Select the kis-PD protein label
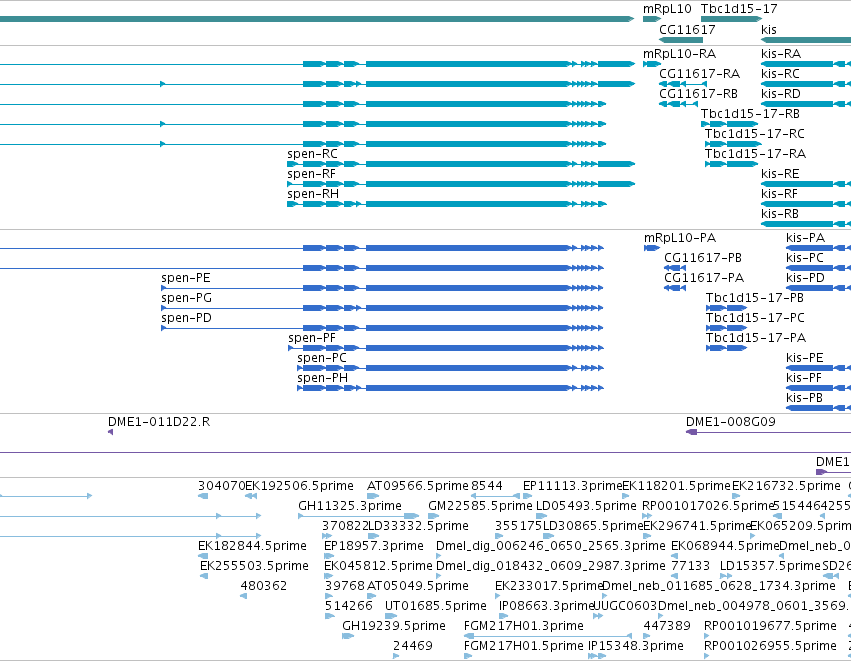851x661 pixels. [x=805, y=278]
